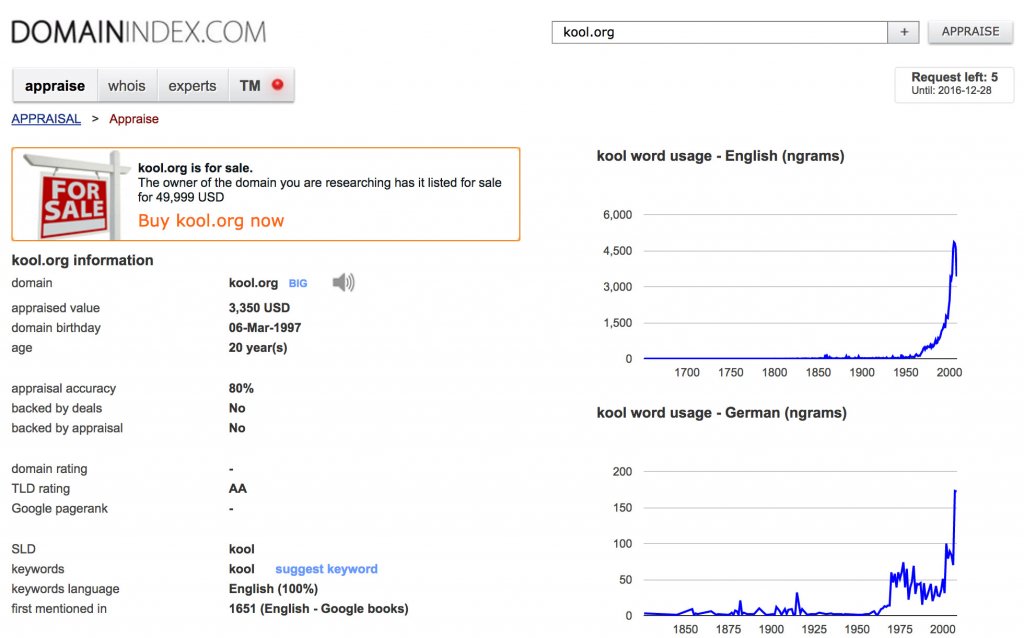This screenshot has width=1024, height=638.
Task: Click the Request left: 5 box
Action: (954, 84)
